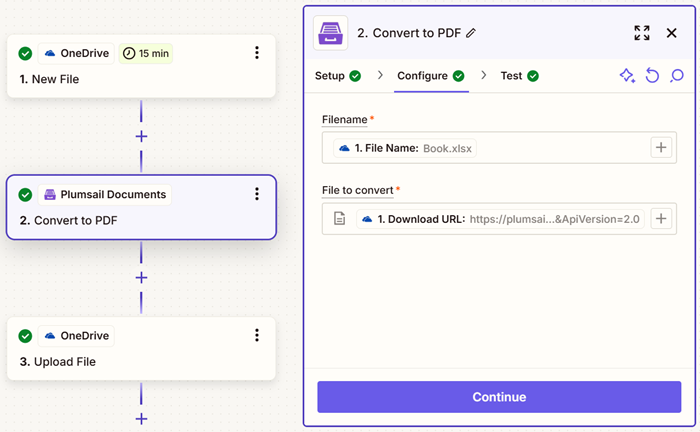
Task: Click the '2. Convert to PDF' panel title
Action: pos(409,33)
